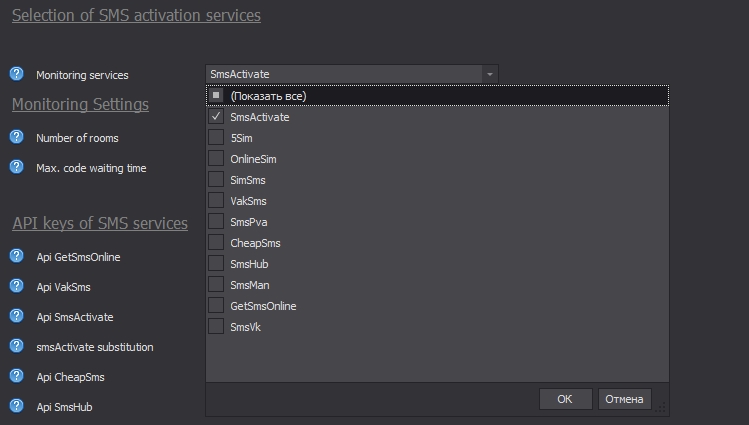Image resolution: width=749 pixels, height=425 pixels.
Task: Open help icon for Api SmsHub
Action: 16,406
